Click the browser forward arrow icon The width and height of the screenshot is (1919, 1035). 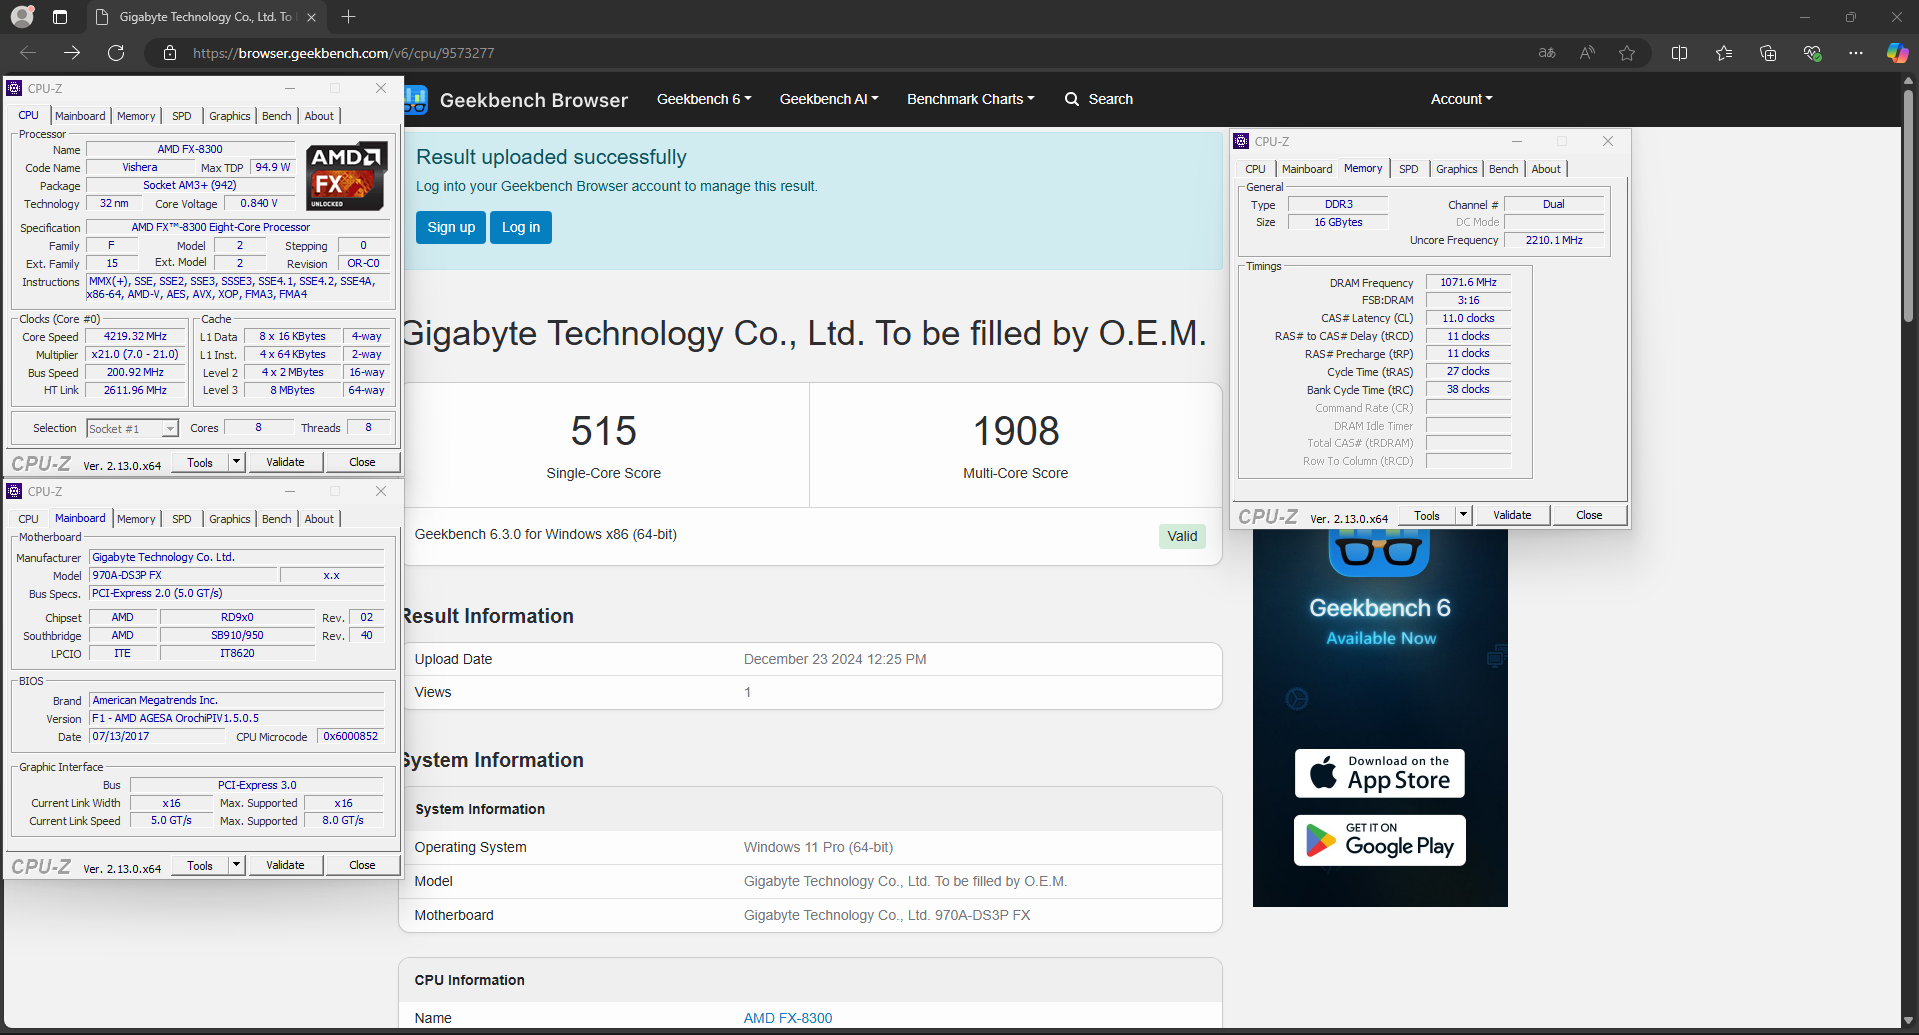tap(72, 53)
